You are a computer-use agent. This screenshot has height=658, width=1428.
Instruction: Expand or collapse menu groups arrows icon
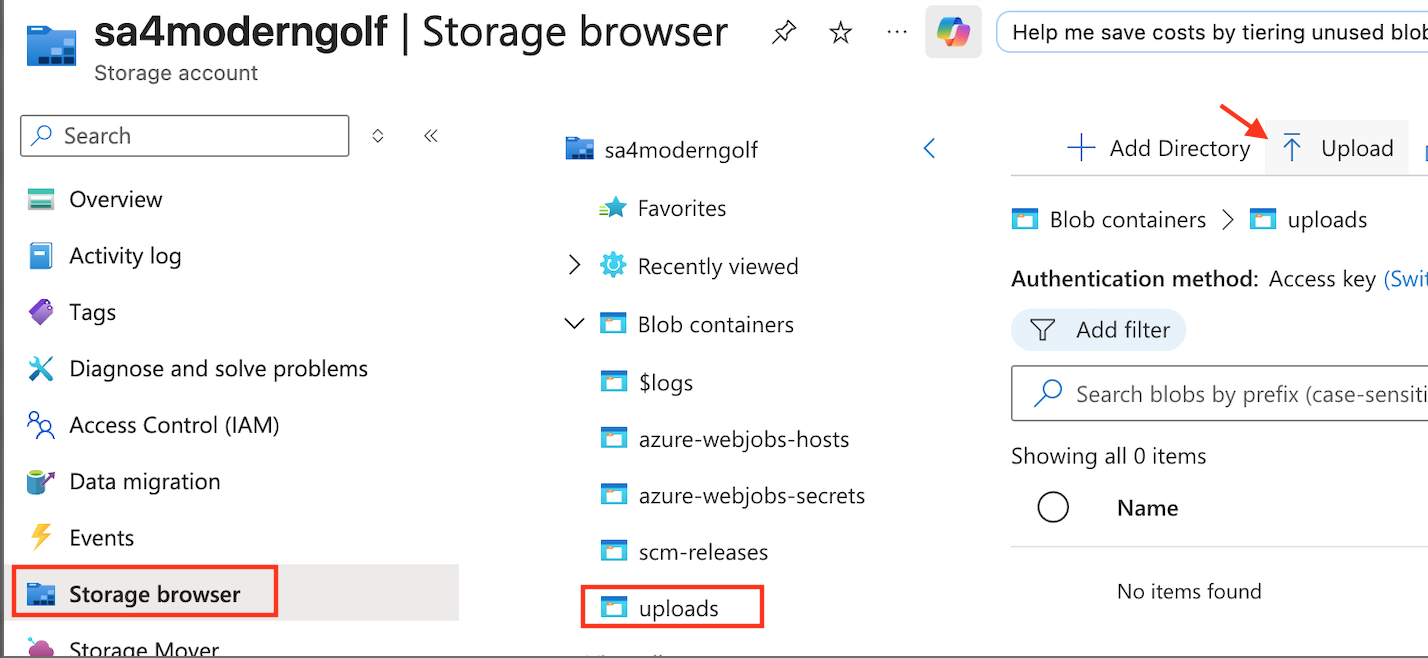(x=378, y=136)
